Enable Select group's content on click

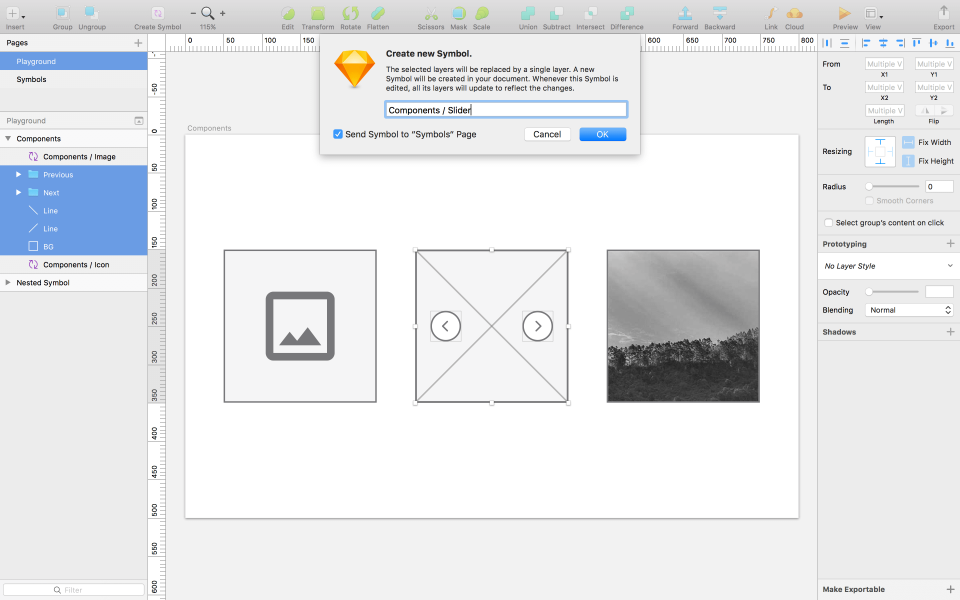tap(828, 223)
